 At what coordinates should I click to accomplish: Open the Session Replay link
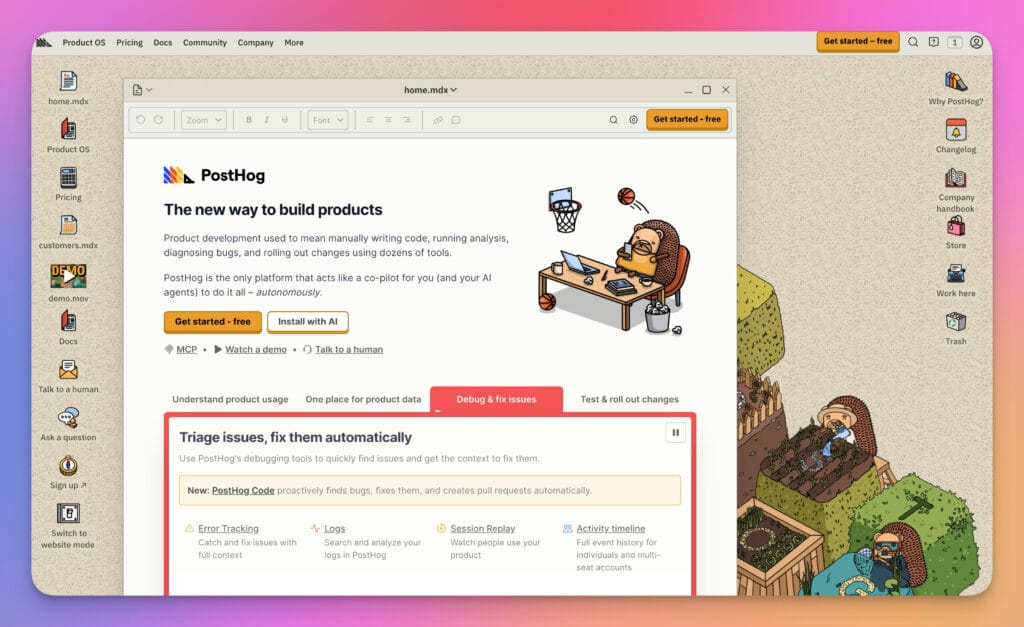click(482, 528)
